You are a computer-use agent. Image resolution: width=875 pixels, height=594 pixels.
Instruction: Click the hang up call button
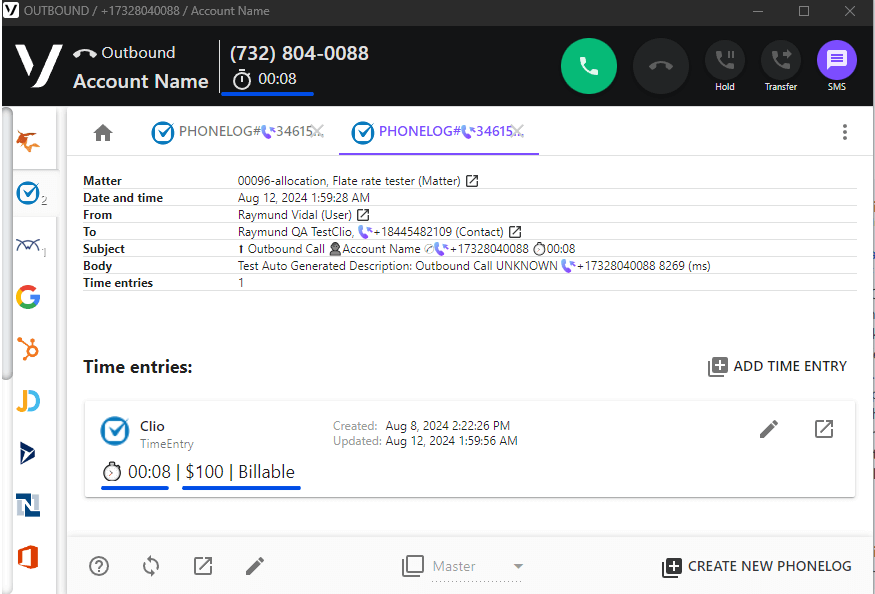661,66
